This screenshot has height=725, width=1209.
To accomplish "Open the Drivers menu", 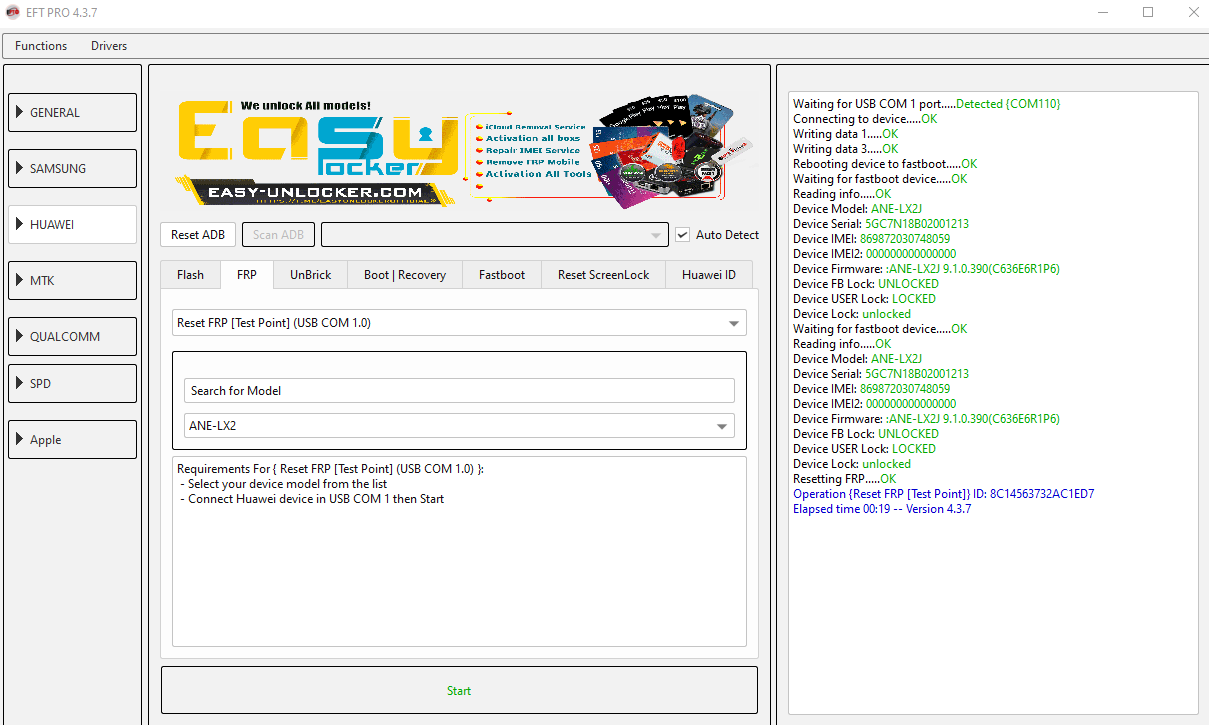I will (109, 46).
